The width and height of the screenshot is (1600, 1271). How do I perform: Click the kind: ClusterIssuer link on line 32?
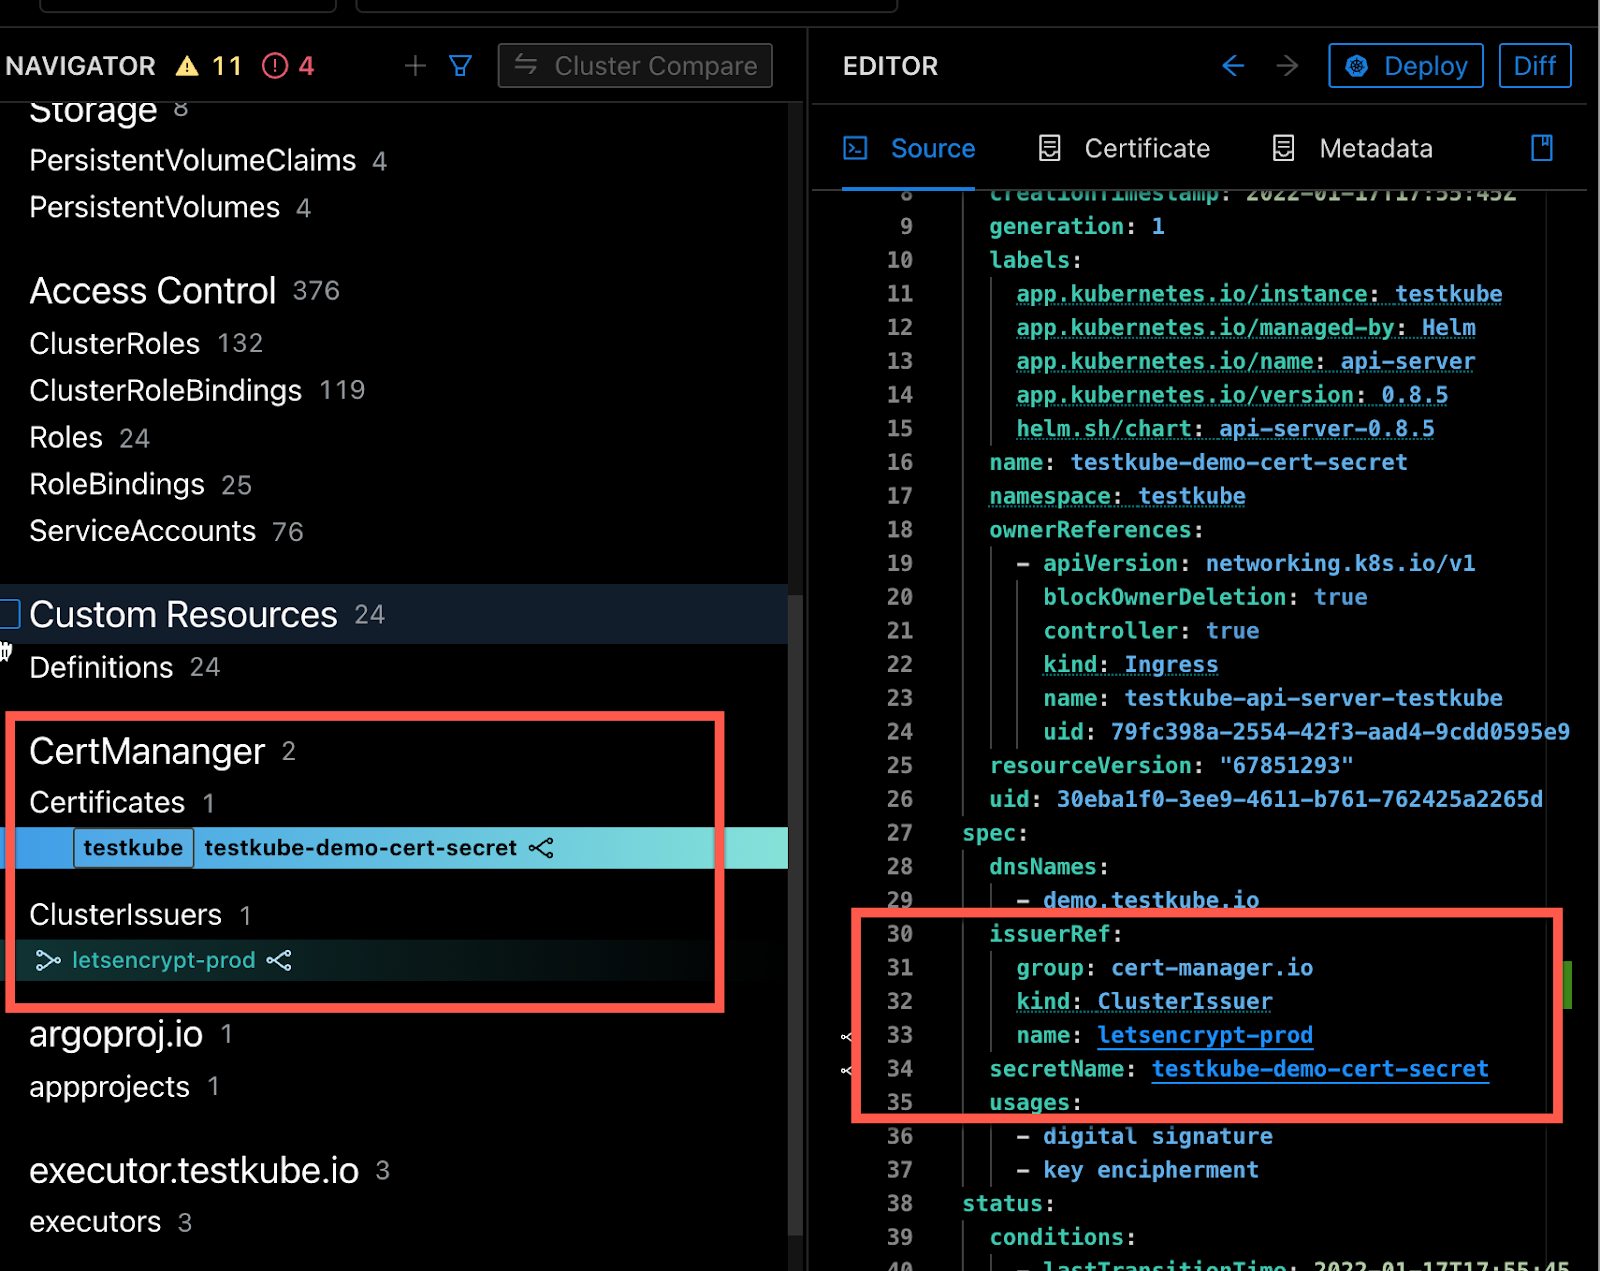coord(1144,1001)
